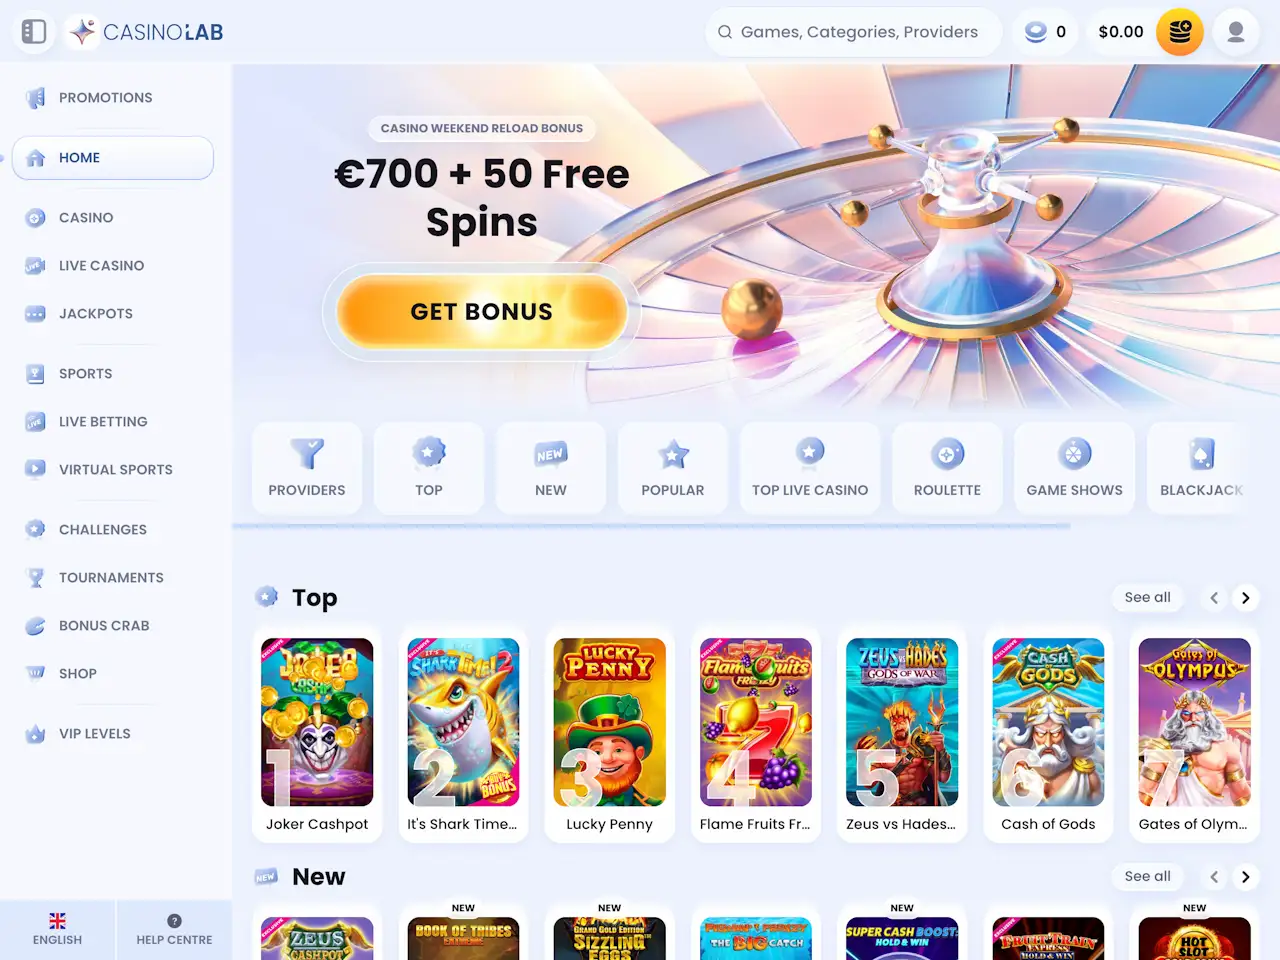Click the GET BONUS button
The image size is (1280, 960).
(x=482, y=312)
